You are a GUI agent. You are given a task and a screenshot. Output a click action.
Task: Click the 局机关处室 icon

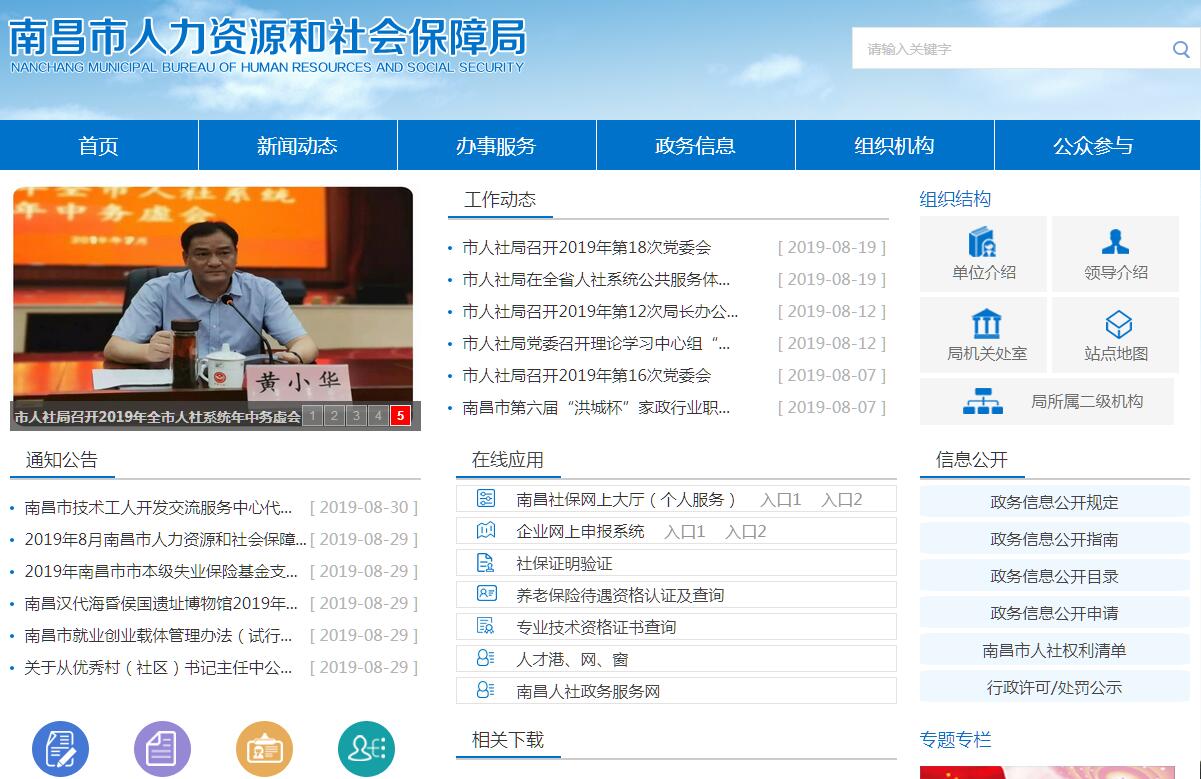986,324
